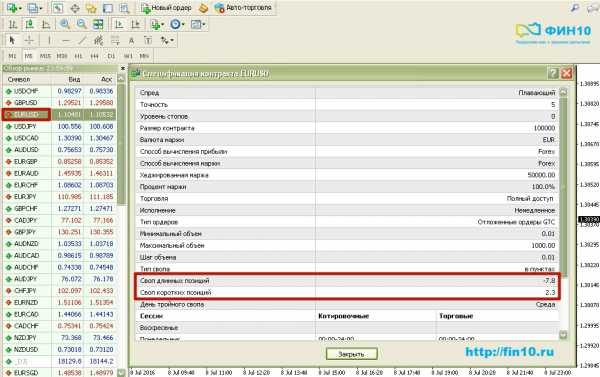Click the help question mark in dialog

click(x=553, y=73)
